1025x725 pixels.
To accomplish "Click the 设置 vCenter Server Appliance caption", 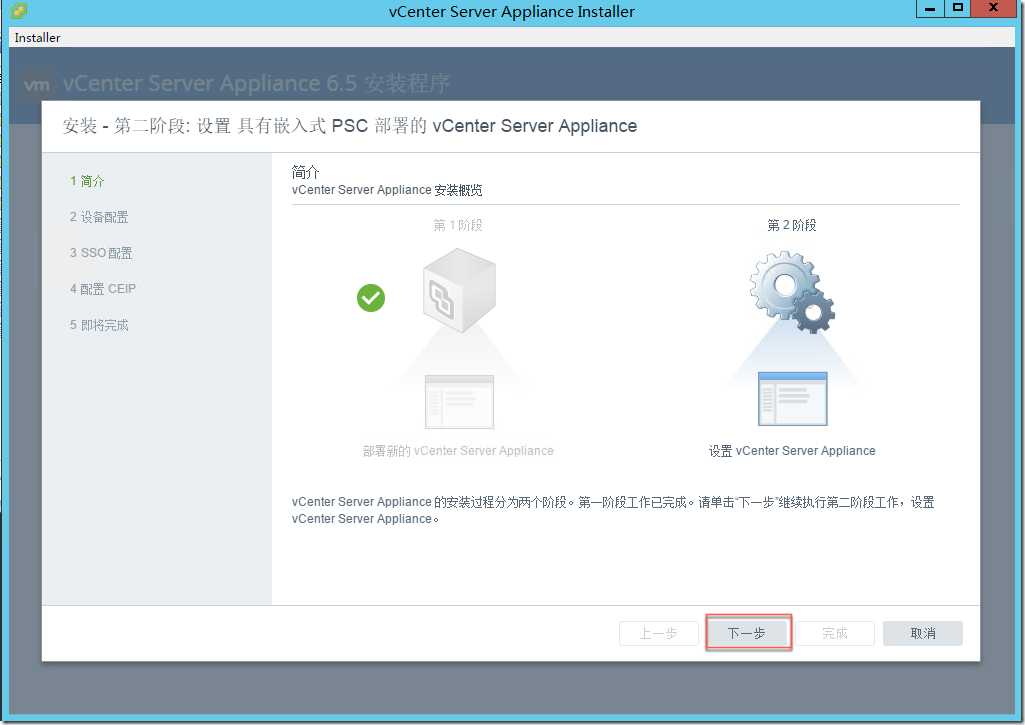I will tap(792, 450).
